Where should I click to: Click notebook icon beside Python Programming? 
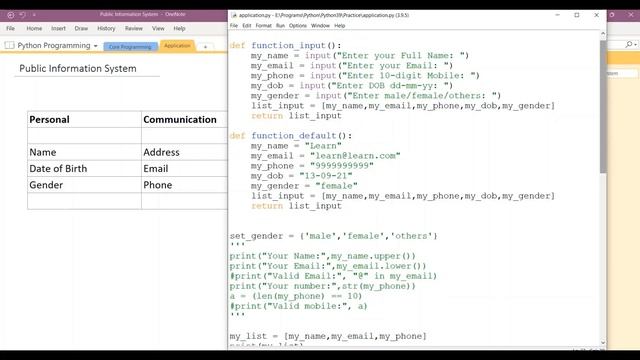pos(9,46)
